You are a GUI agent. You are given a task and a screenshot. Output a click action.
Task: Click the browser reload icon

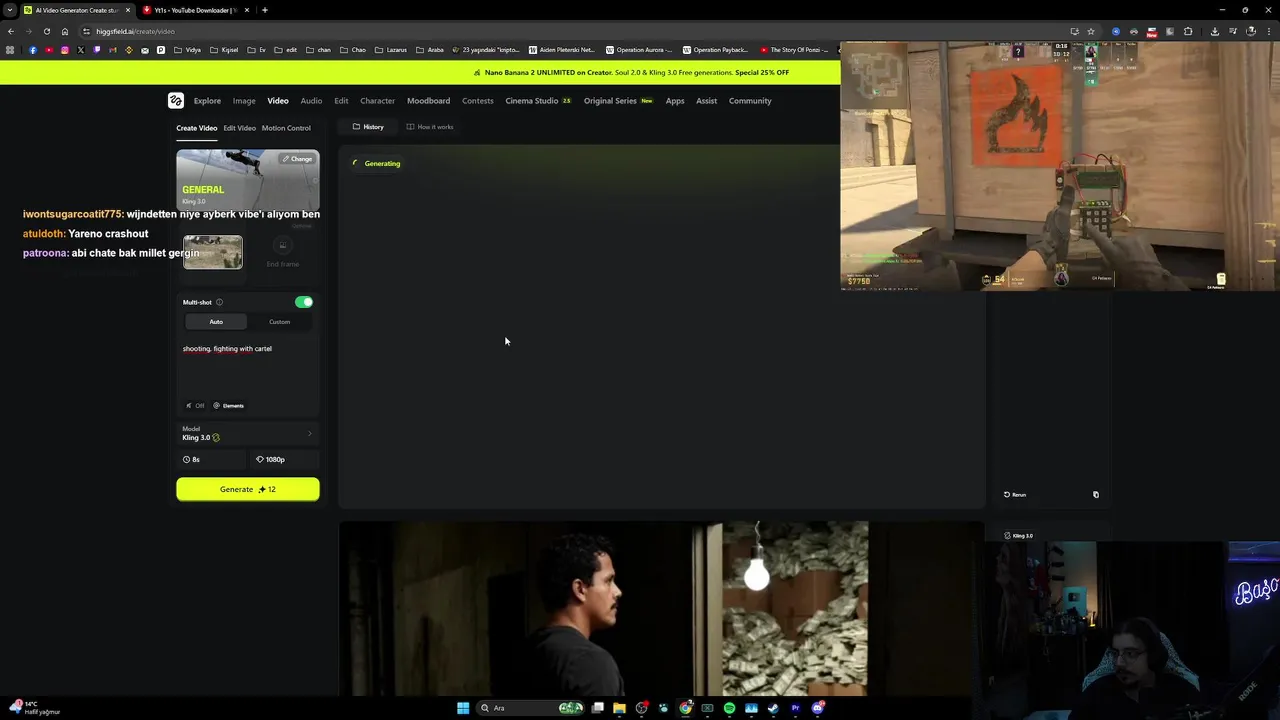(46, 31)
